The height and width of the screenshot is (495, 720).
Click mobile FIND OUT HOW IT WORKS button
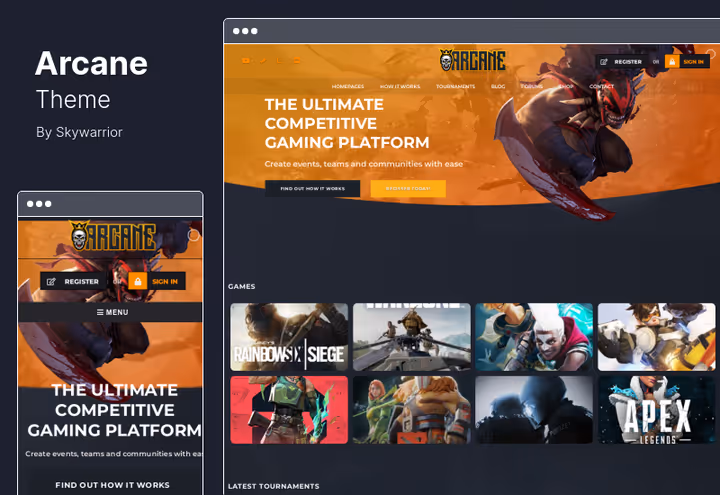click(112, 485)
